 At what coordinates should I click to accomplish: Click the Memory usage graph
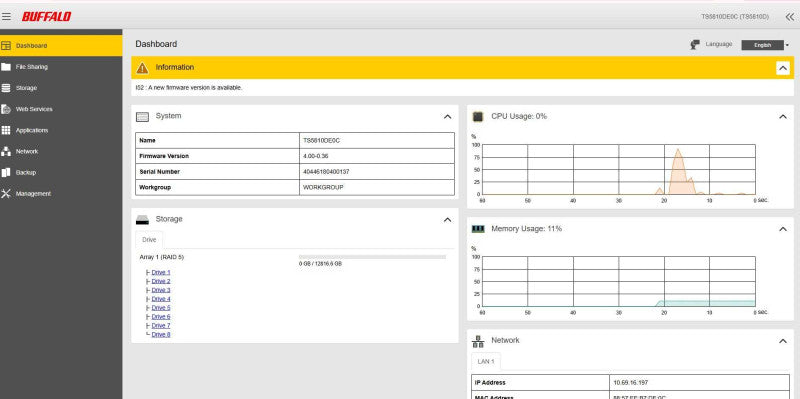point(618,281)
